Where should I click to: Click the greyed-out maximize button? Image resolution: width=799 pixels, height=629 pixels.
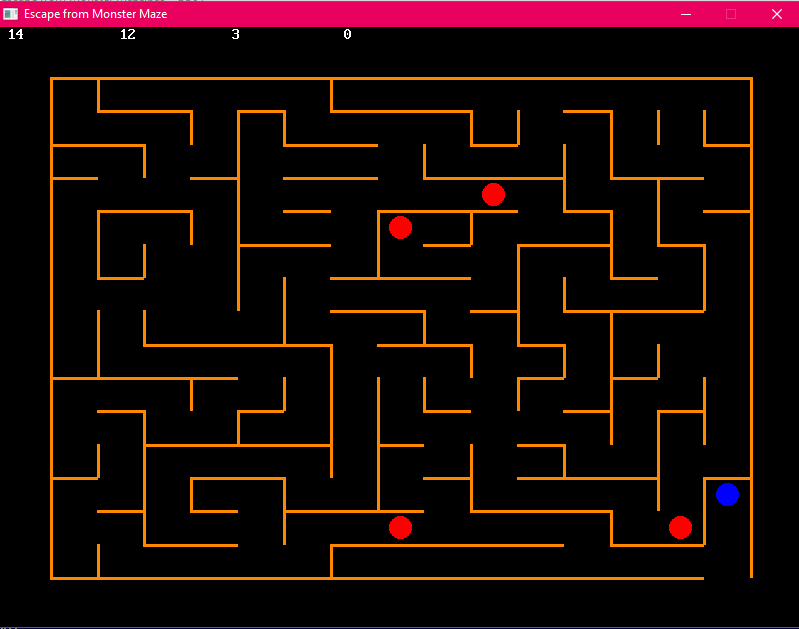[x=731, y=14]
